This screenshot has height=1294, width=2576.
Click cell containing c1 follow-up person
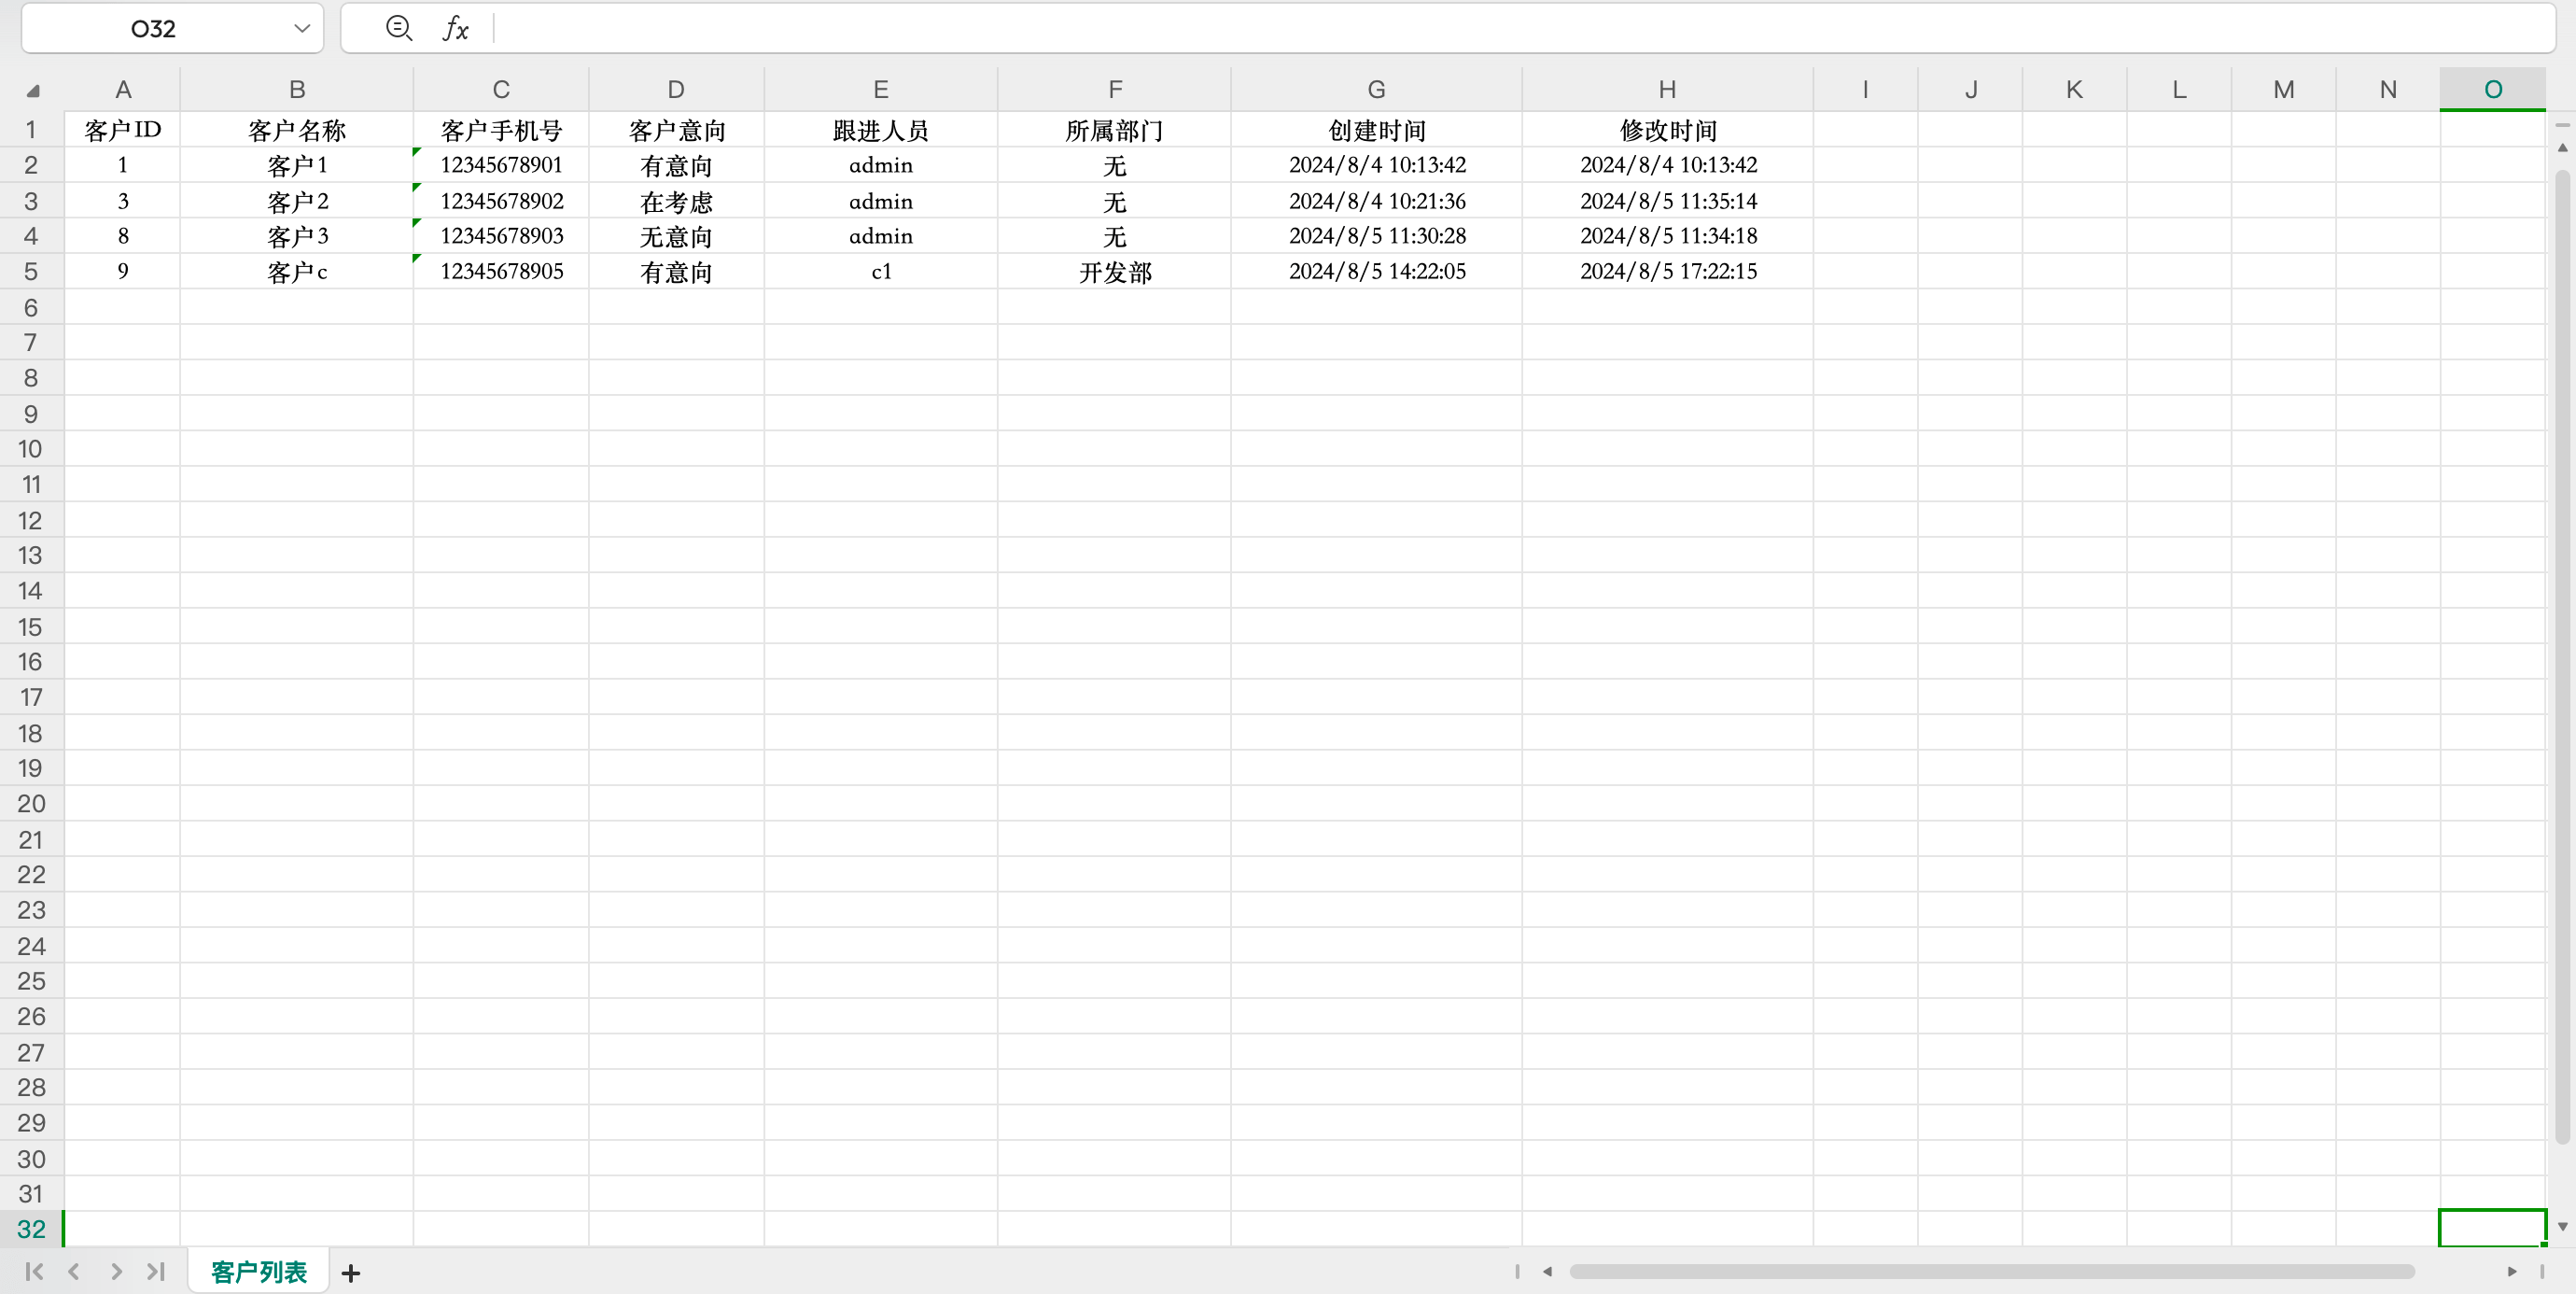(881, 271)
